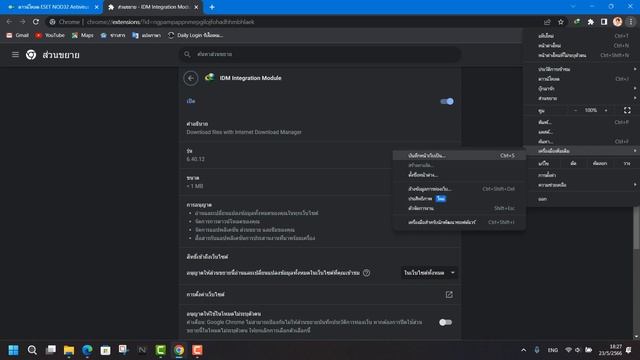The height and width of the screenshot is (360, 640).
Task: Go back using the extension details arrow
Action: pos(191,78)
